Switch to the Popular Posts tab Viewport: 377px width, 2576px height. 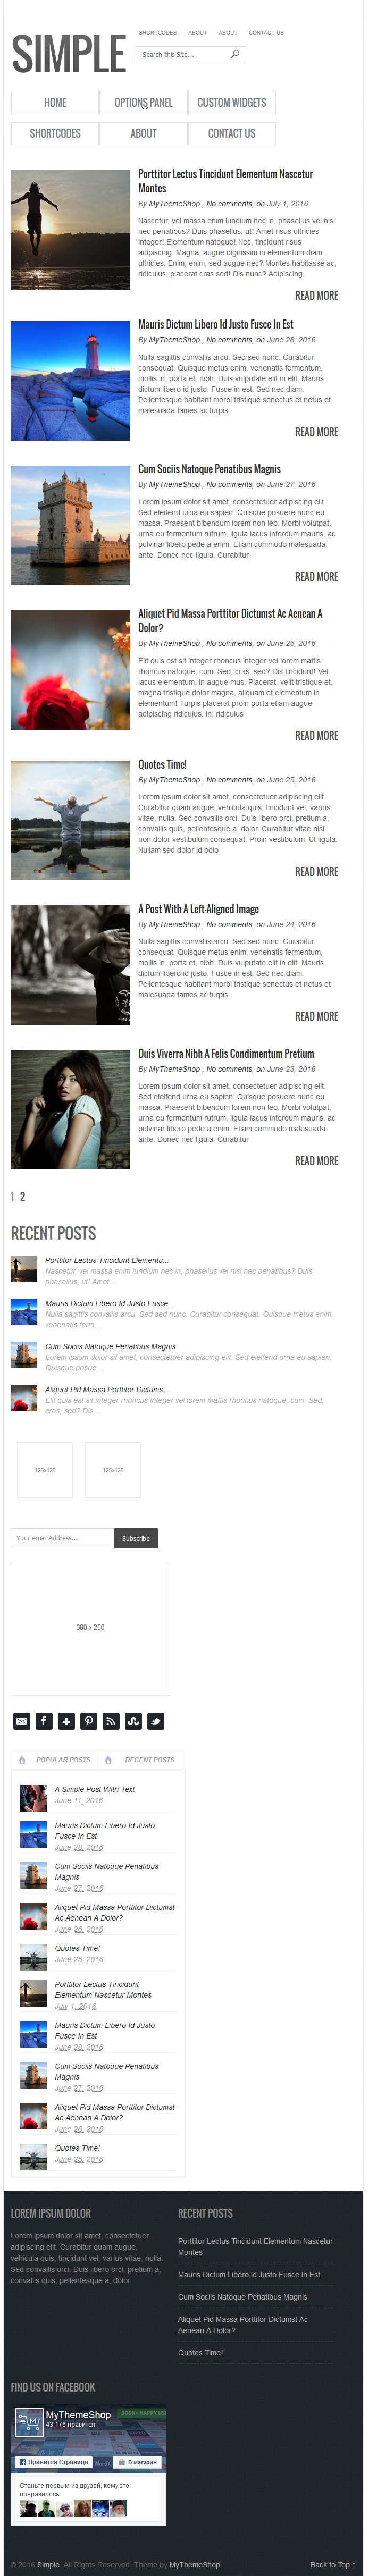56,1759
